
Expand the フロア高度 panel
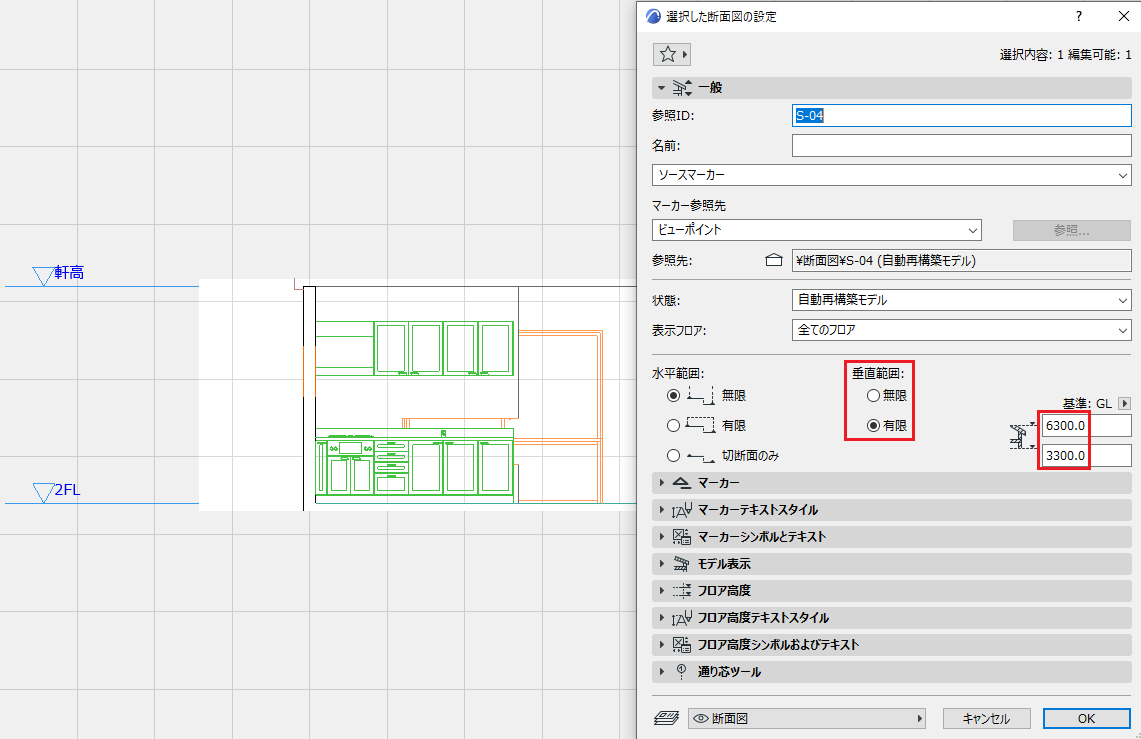[661, 591]
